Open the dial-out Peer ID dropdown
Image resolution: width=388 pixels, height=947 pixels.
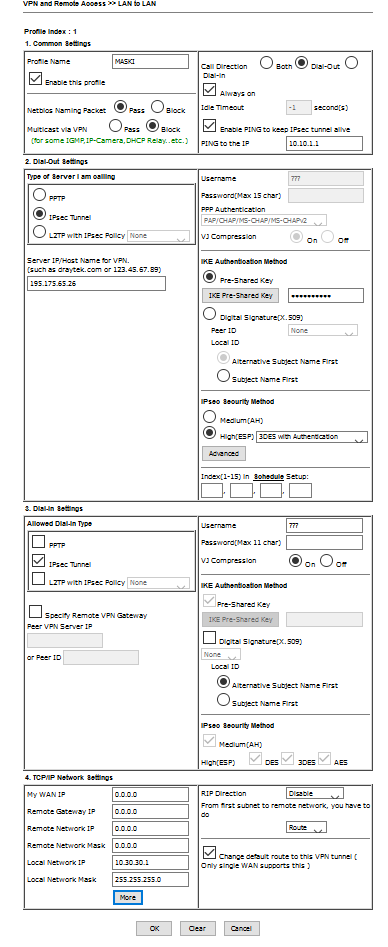click(323, 330)
